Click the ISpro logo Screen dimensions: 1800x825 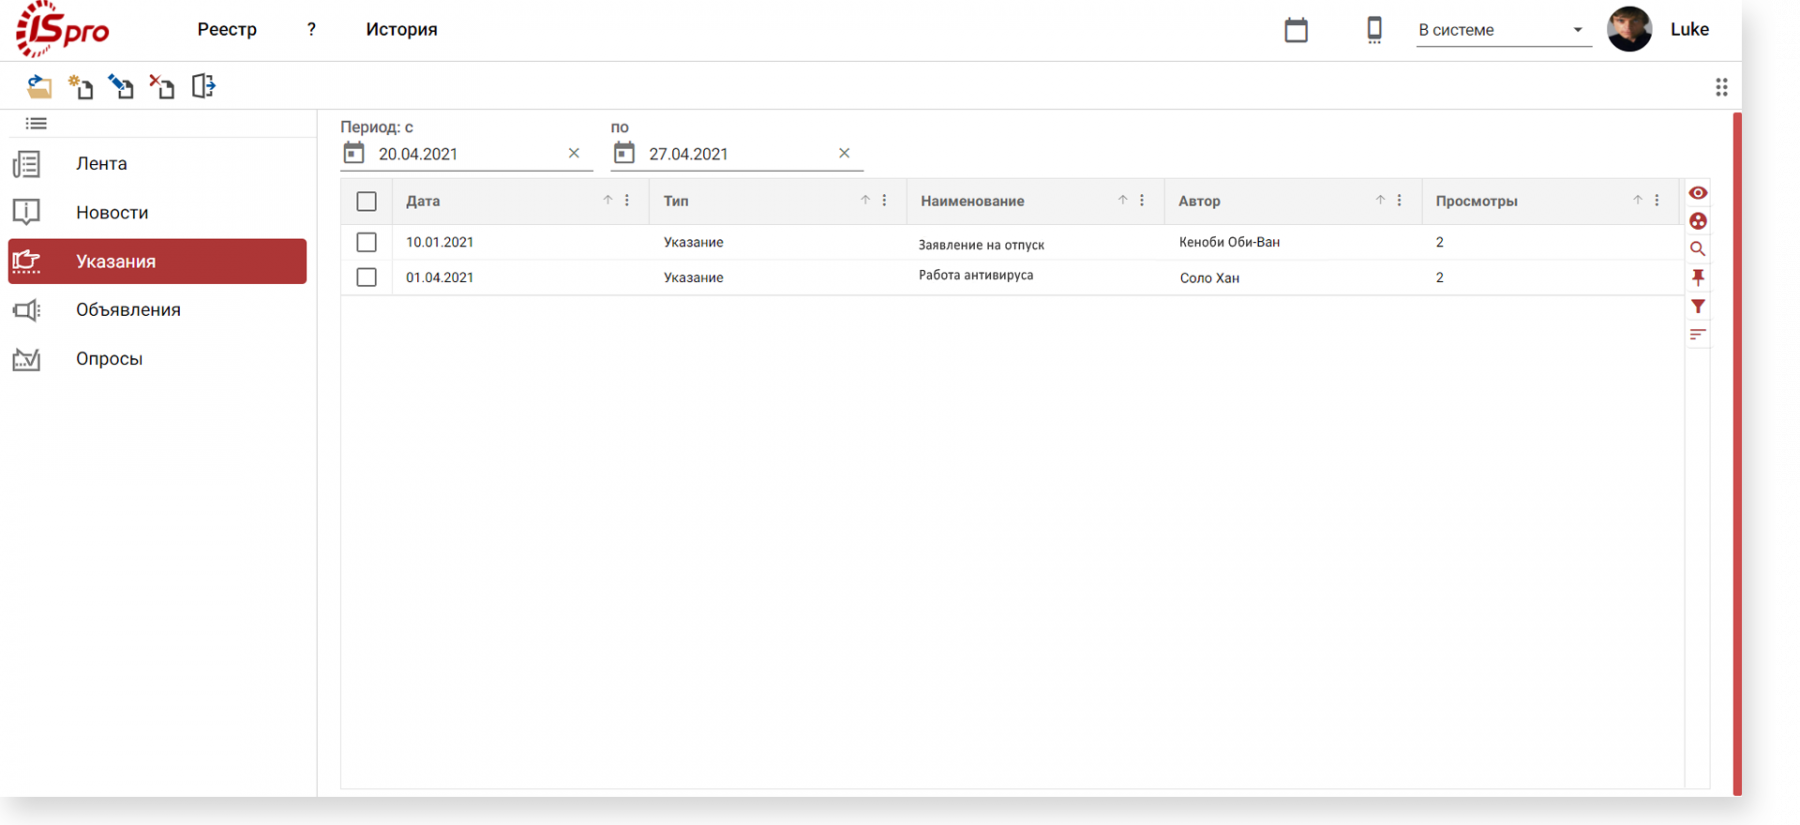pos(62,29)
